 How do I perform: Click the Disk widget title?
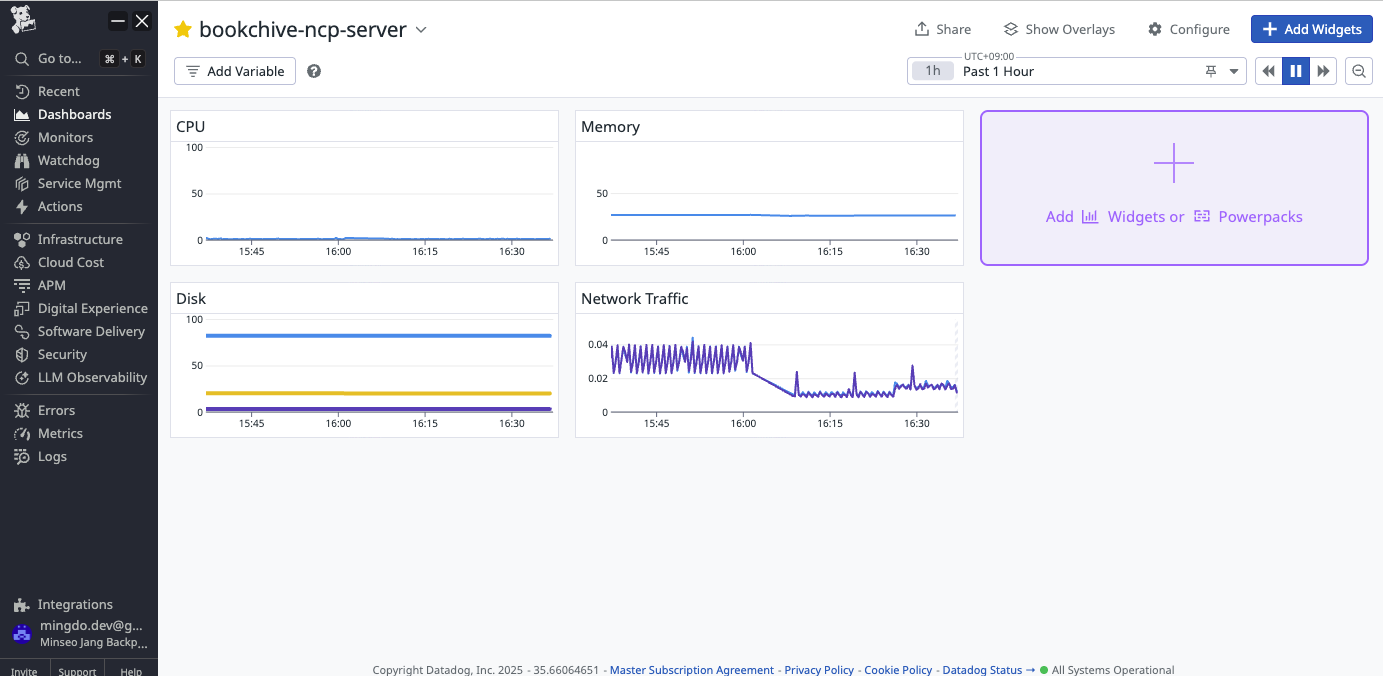(191, 299)
